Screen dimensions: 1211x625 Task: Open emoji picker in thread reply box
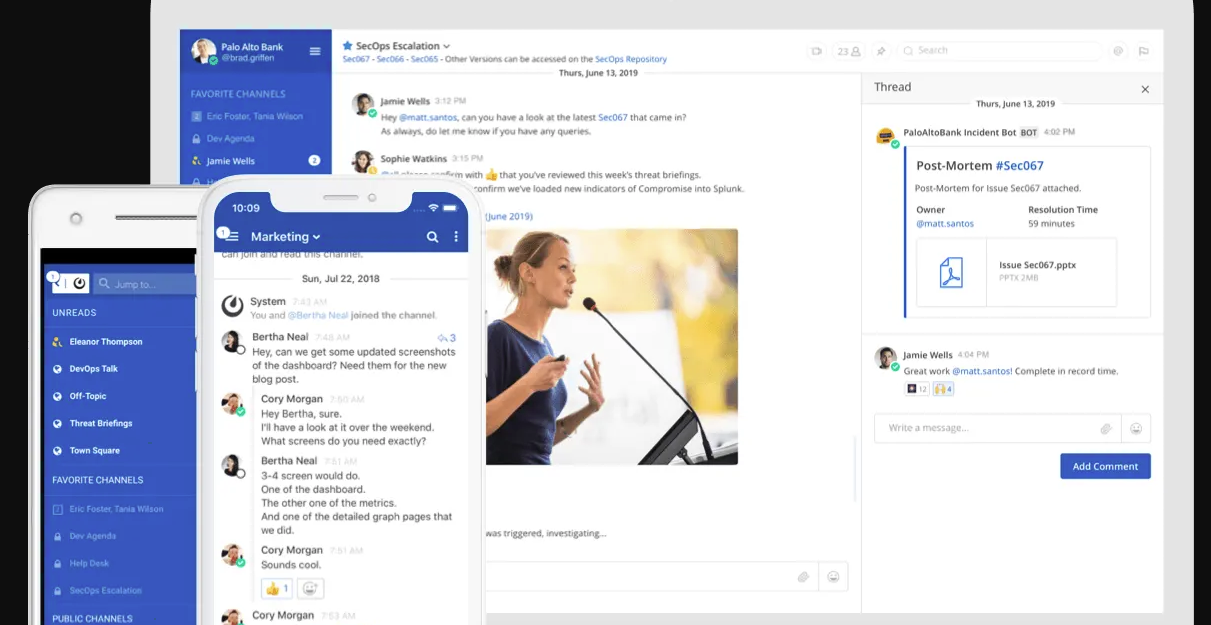pyautogui.click(x=1136, y=428)
